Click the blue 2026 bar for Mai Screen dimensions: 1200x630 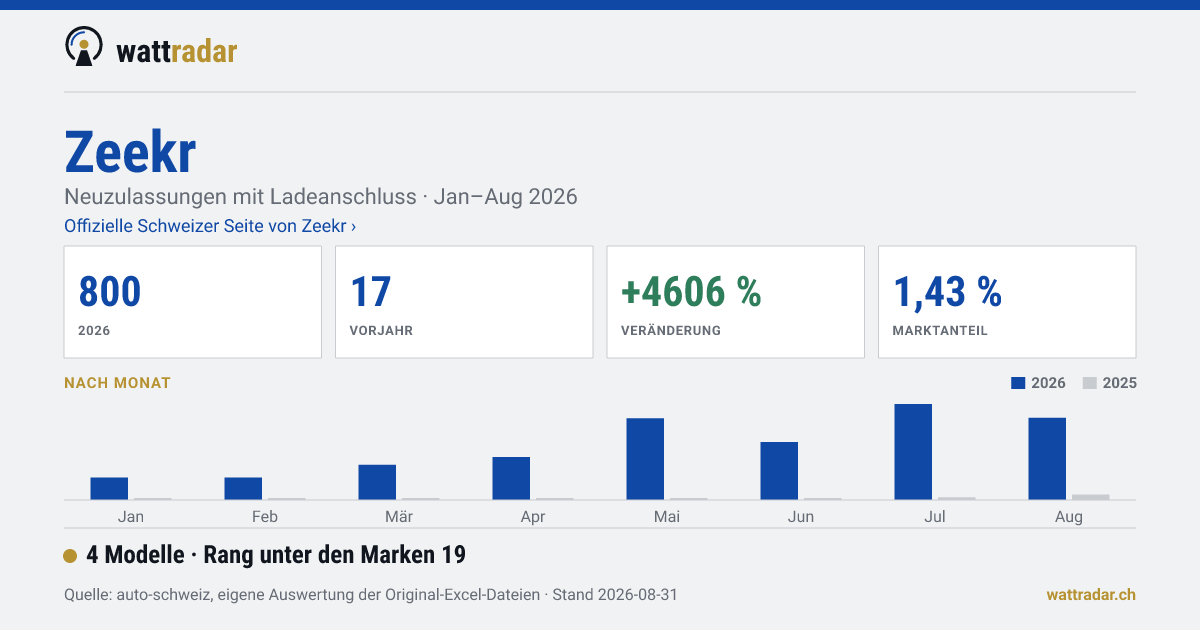pyautogui.click(x=645, y=459)
